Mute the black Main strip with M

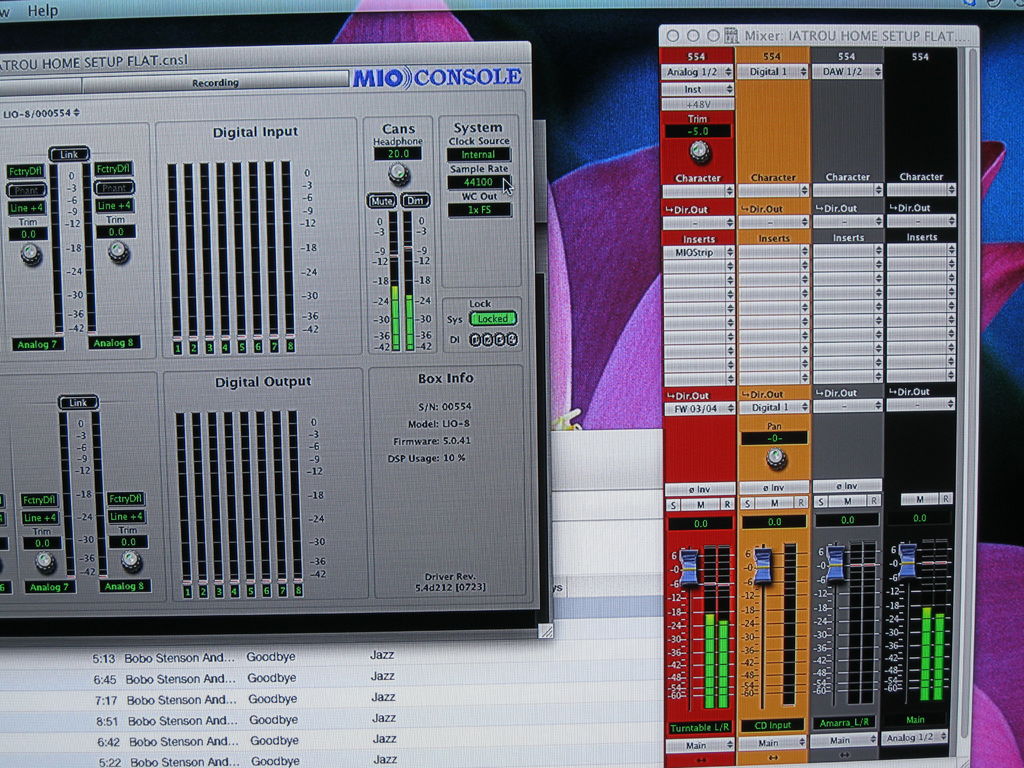(920, 500)
